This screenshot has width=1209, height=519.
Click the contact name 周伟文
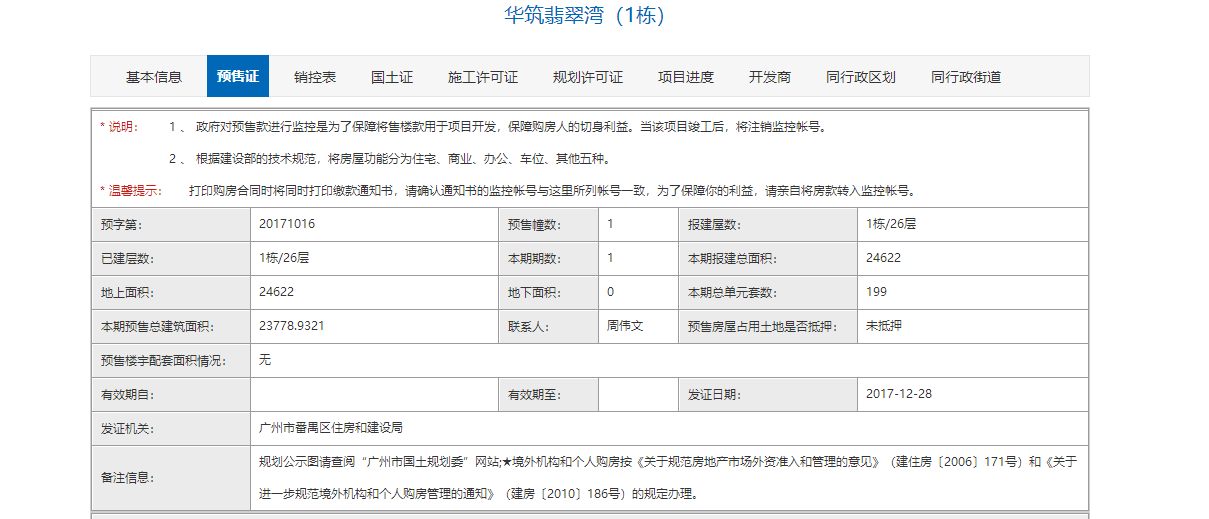pyautogui.click(x=625, y=326)
